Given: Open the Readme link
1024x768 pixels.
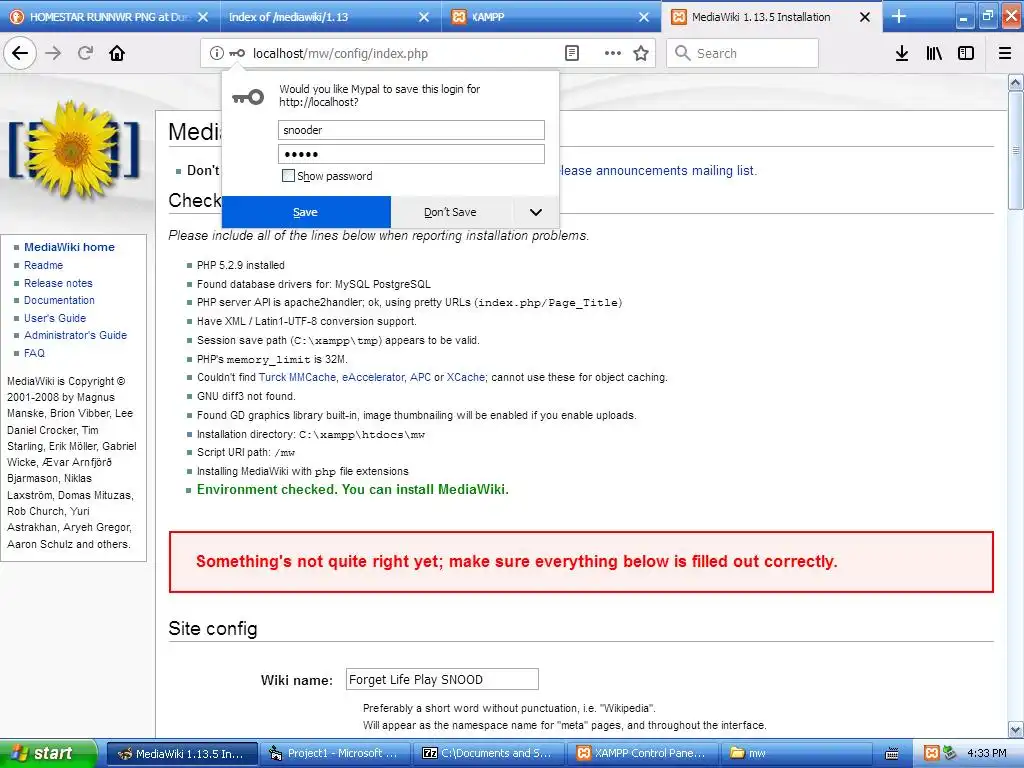Looking at the screenshot, I should pos(44,265).
